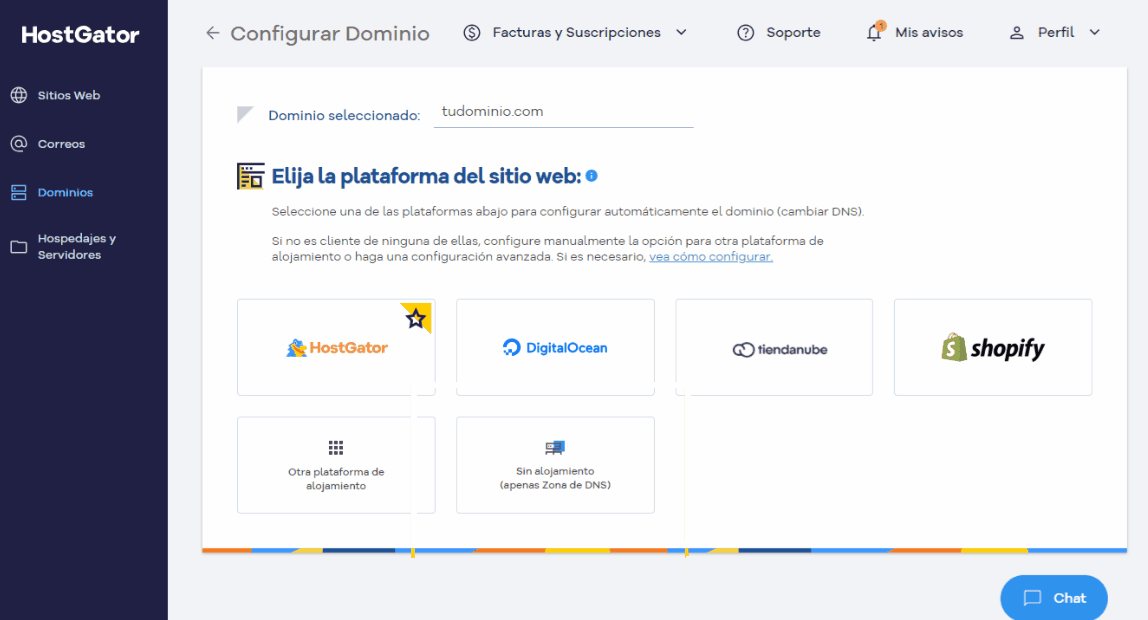Click the Soporte question mark icon
The image size is (1148, 620).
pyautogui.click(x=745, y=33)
